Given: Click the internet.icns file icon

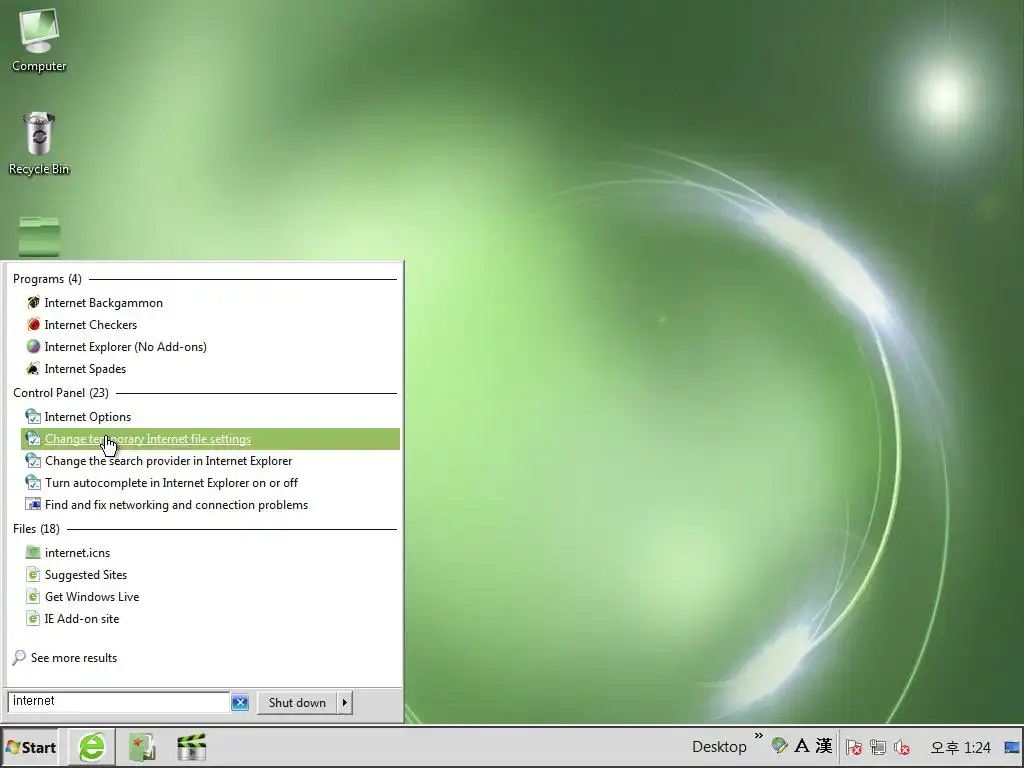Looking at the screenshot, I should point(33,552).
